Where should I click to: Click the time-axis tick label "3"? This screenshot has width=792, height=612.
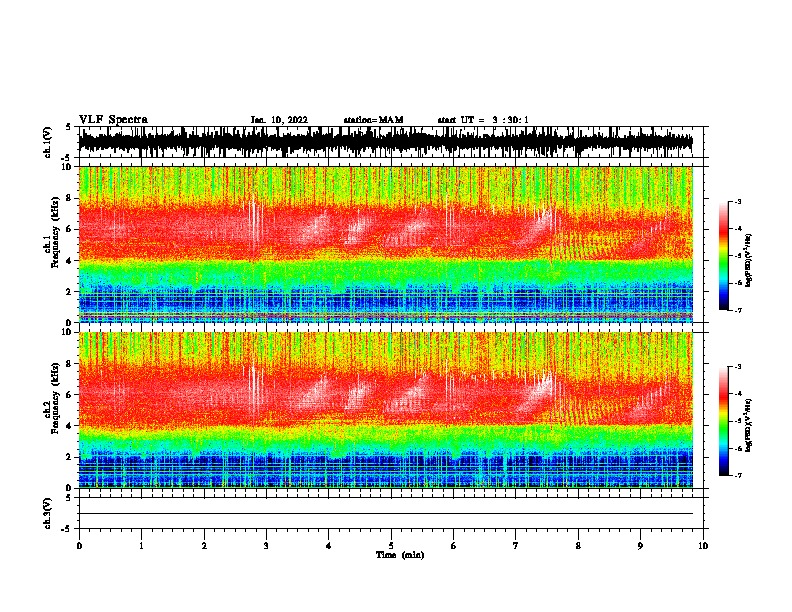pos(266,546)
